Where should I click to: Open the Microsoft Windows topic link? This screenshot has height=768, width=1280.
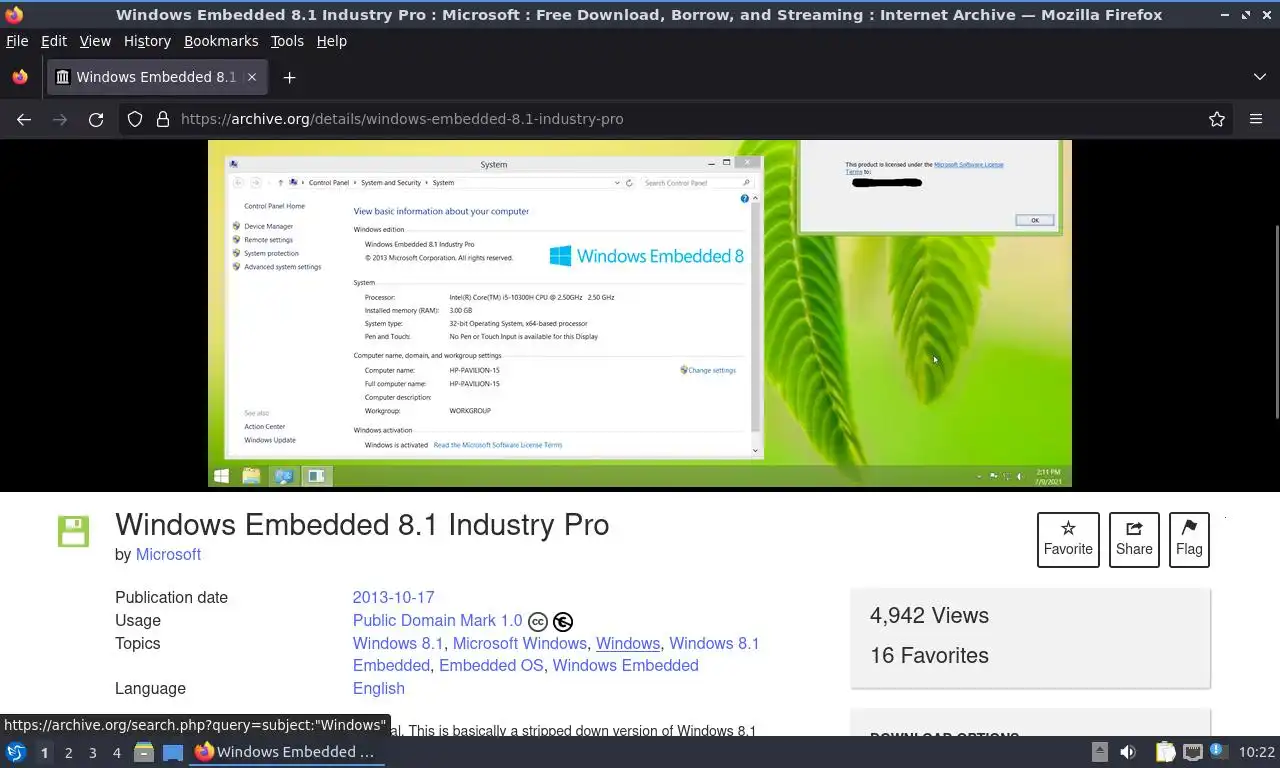[x=520, y=643]
